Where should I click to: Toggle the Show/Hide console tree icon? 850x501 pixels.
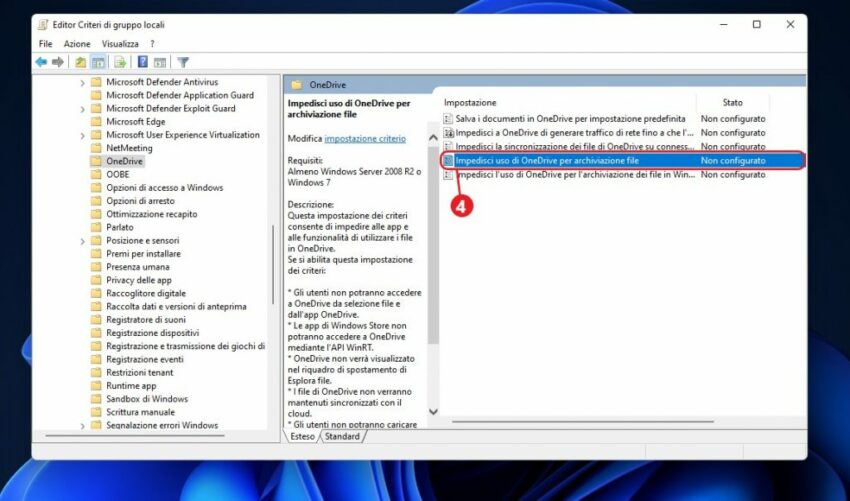point(98,62)
